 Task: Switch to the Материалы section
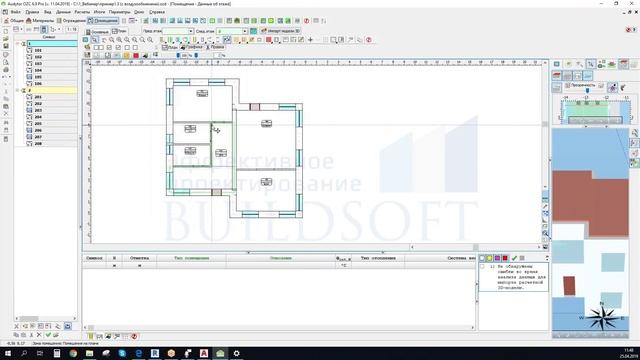pyautogui.click(x=40, y=20)
